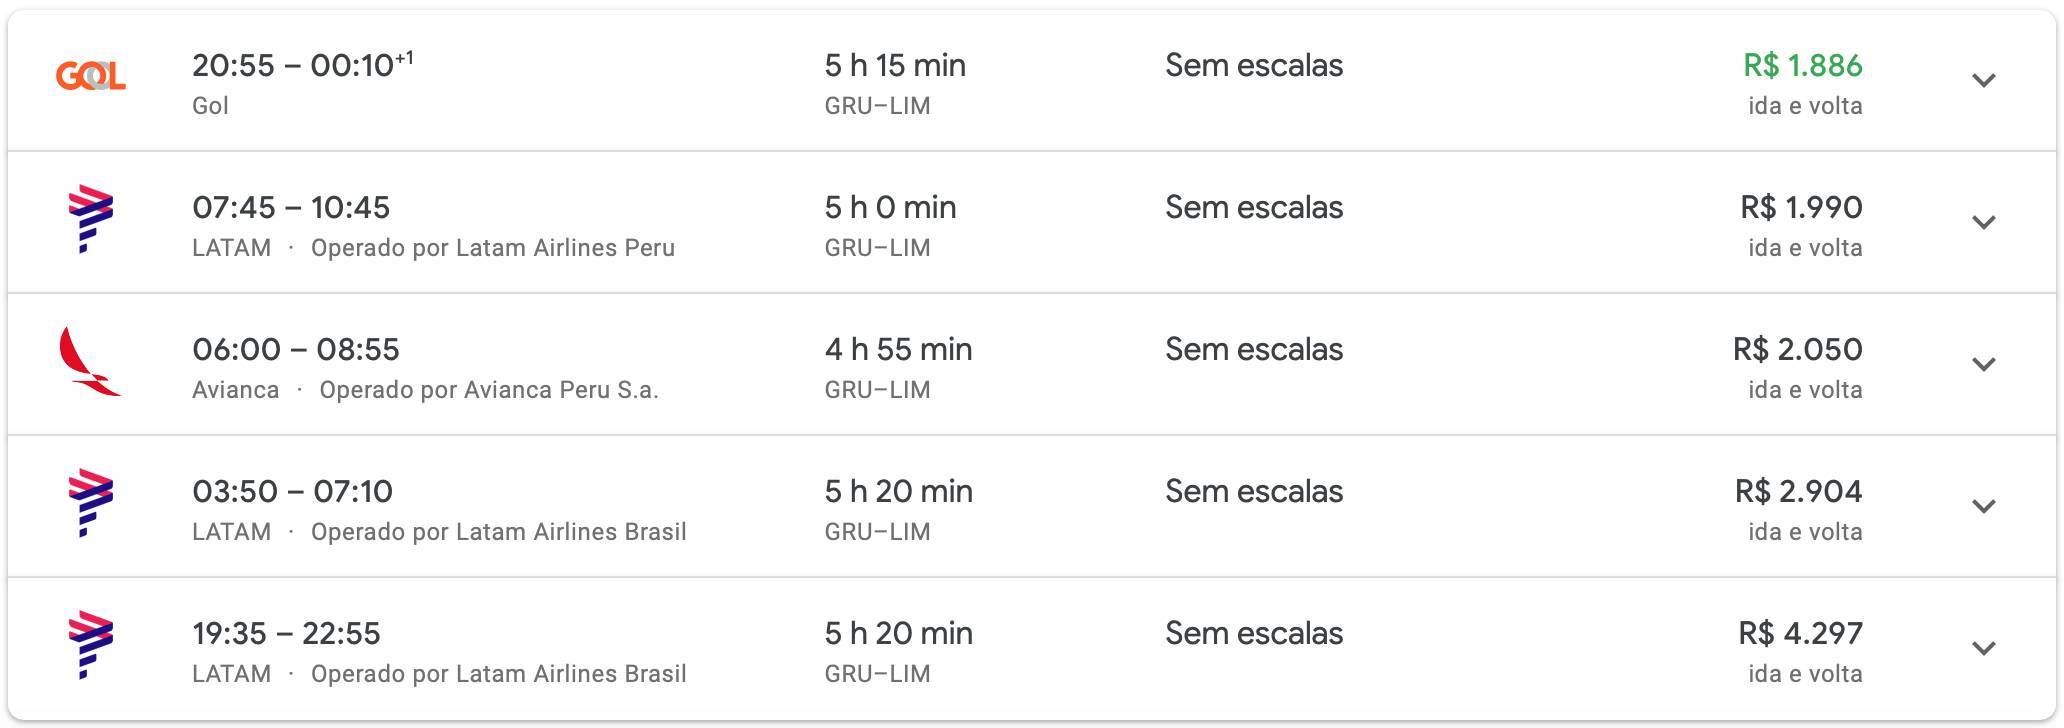Click the 4 h 55 min duration
2064x728 pixels.
898,350
